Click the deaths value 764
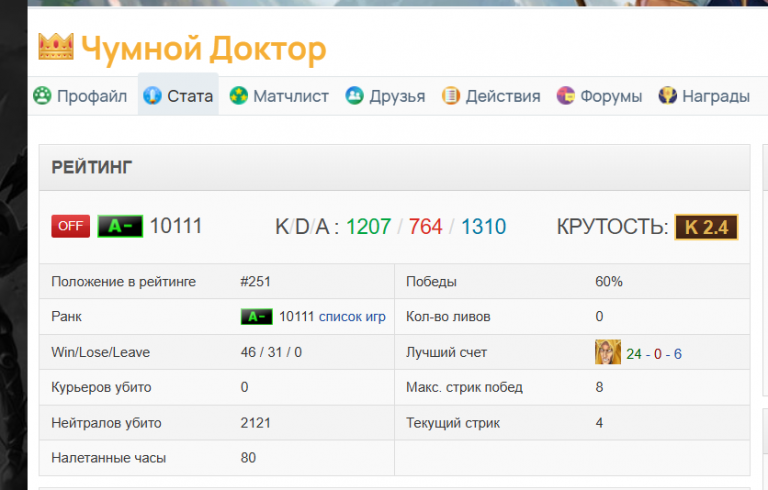 click(x=426, y=227)
